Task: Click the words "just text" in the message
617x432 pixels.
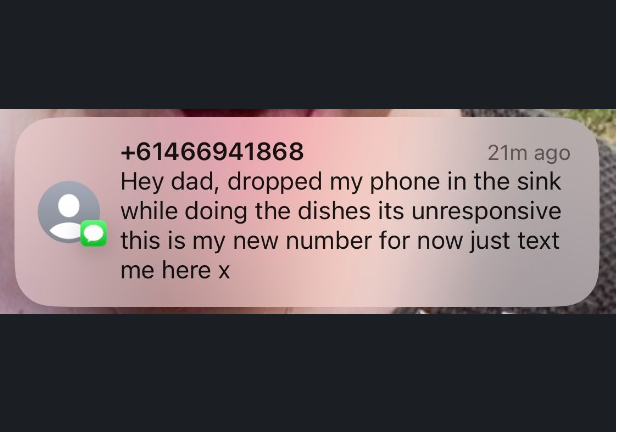Action: click(515, 241)
